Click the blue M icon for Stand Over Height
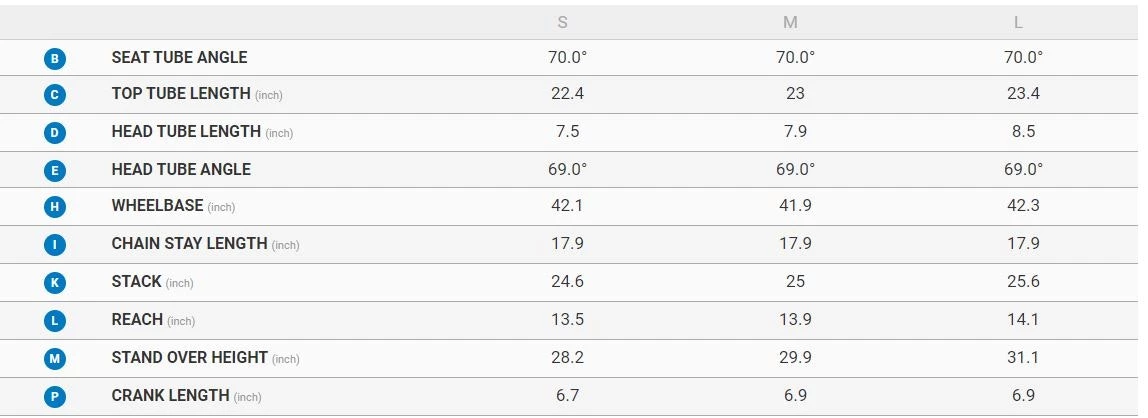Viewport: 1148px width, 418px height. (55, 358)
